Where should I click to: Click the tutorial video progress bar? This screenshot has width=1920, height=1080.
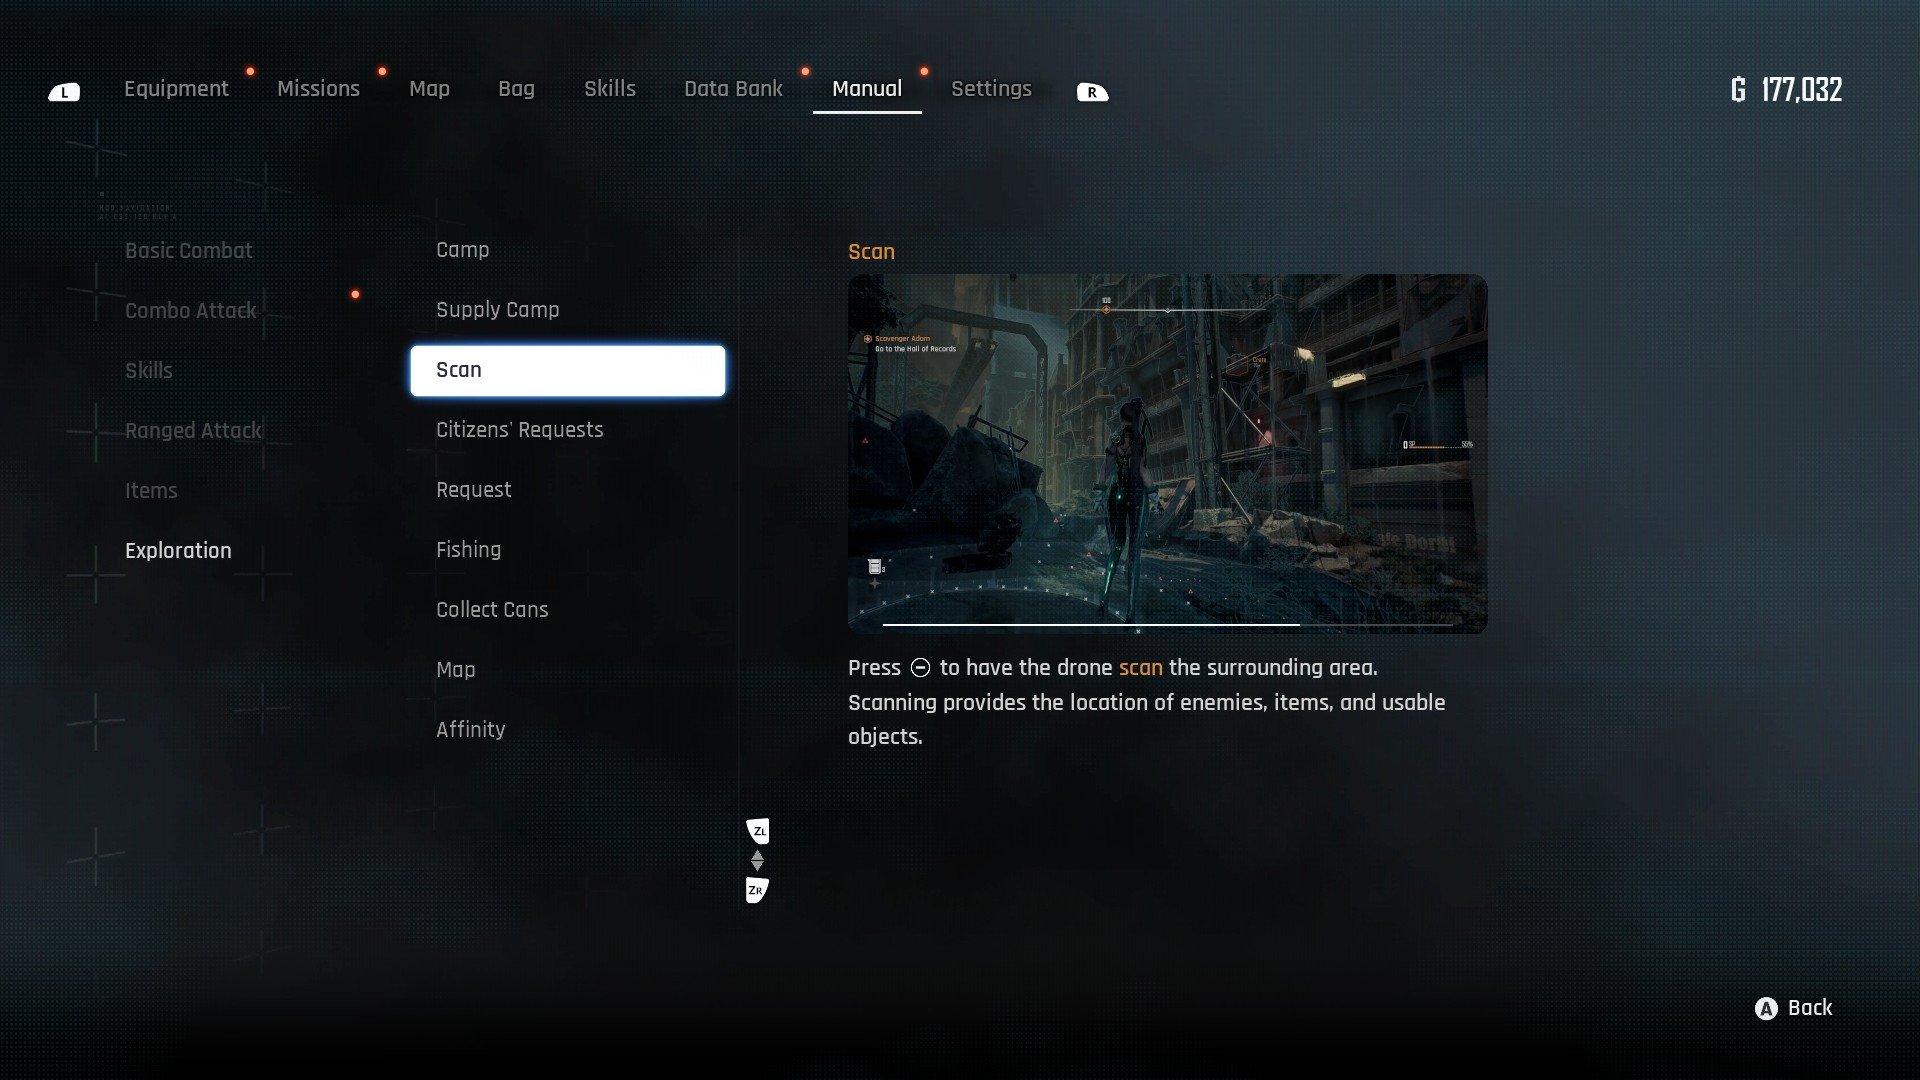click(x=1166, y=625)
